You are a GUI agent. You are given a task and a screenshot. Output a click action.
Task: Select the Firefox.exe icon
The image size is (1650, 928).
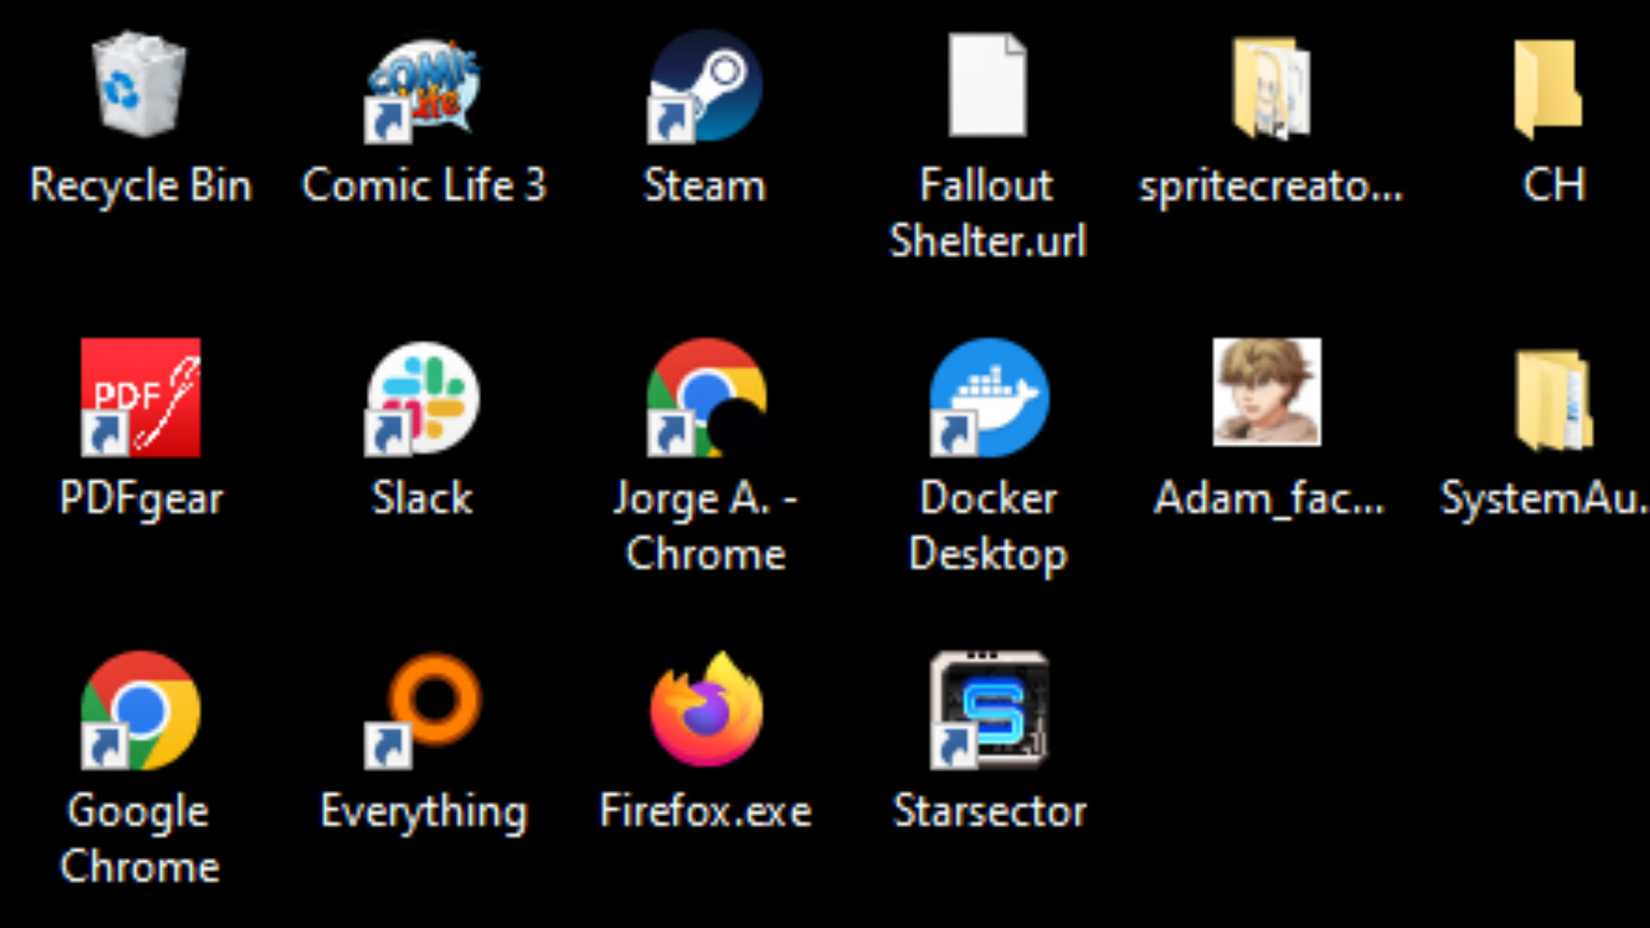(x=706, y=709)
